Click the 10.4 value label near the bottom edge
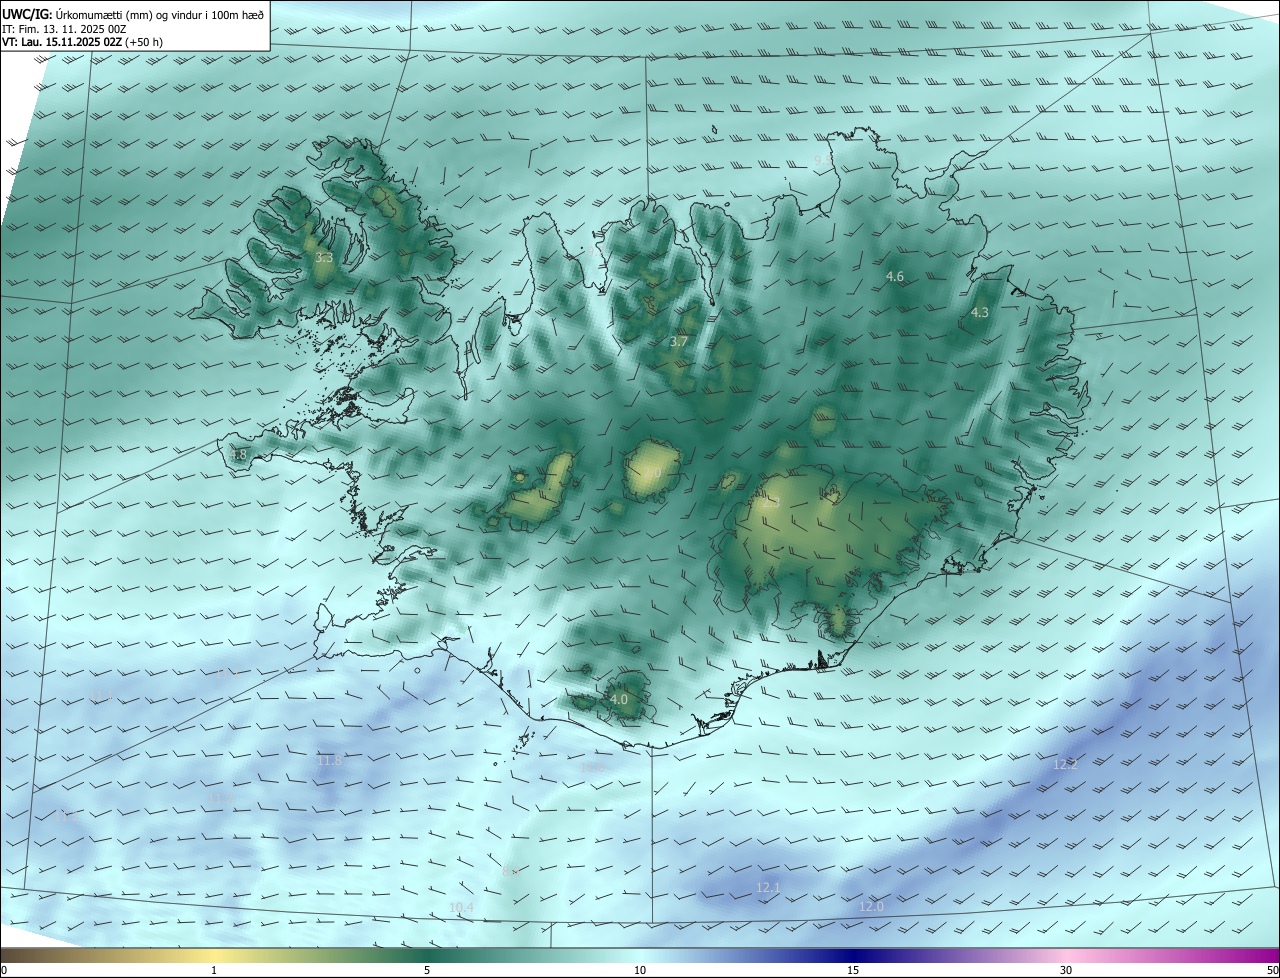This screenshot has height=978, width=1280. tap(461, 908)
